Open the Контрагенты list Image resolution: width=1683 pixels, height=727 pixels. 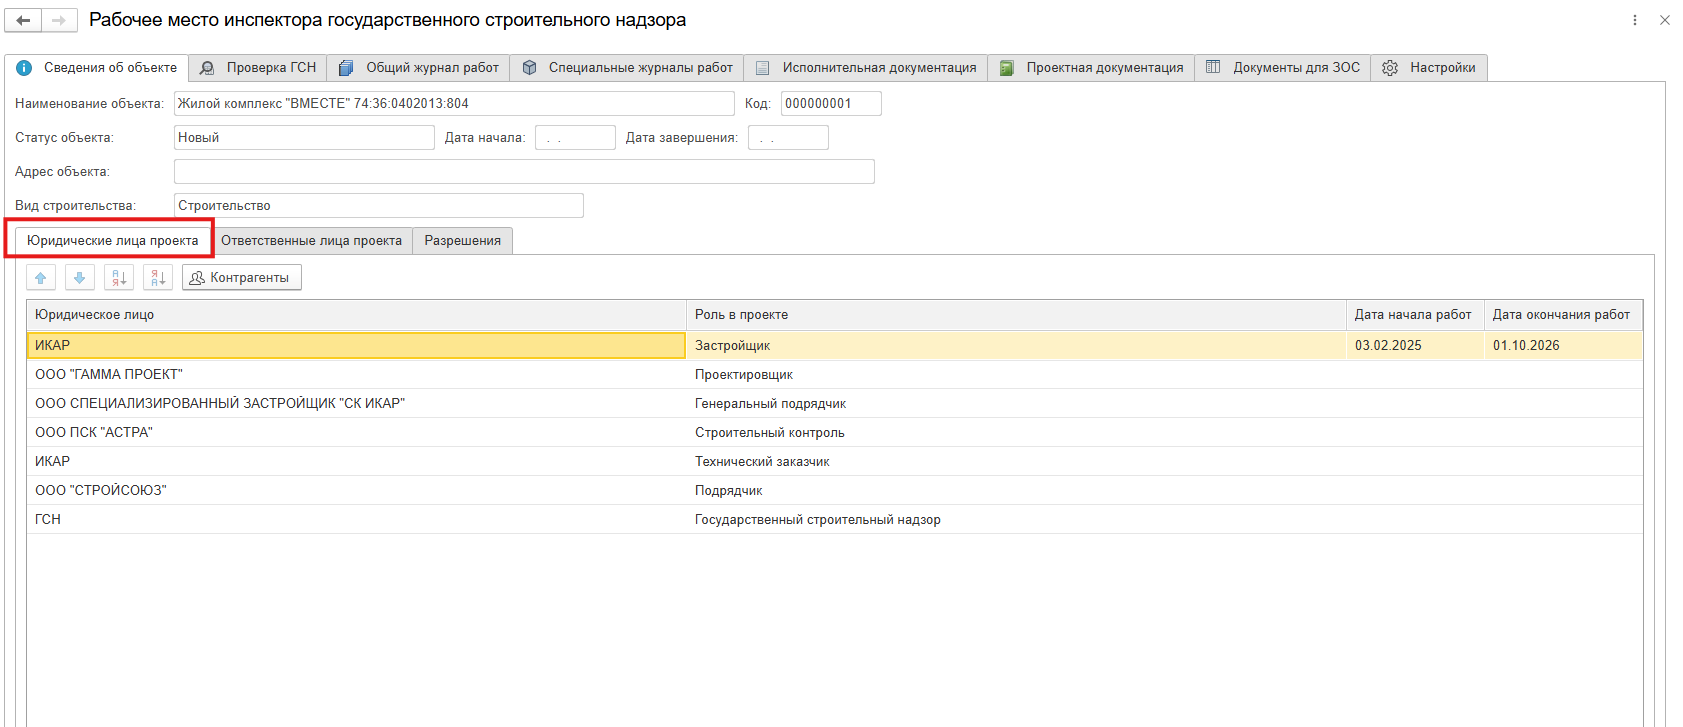(242, 278)
